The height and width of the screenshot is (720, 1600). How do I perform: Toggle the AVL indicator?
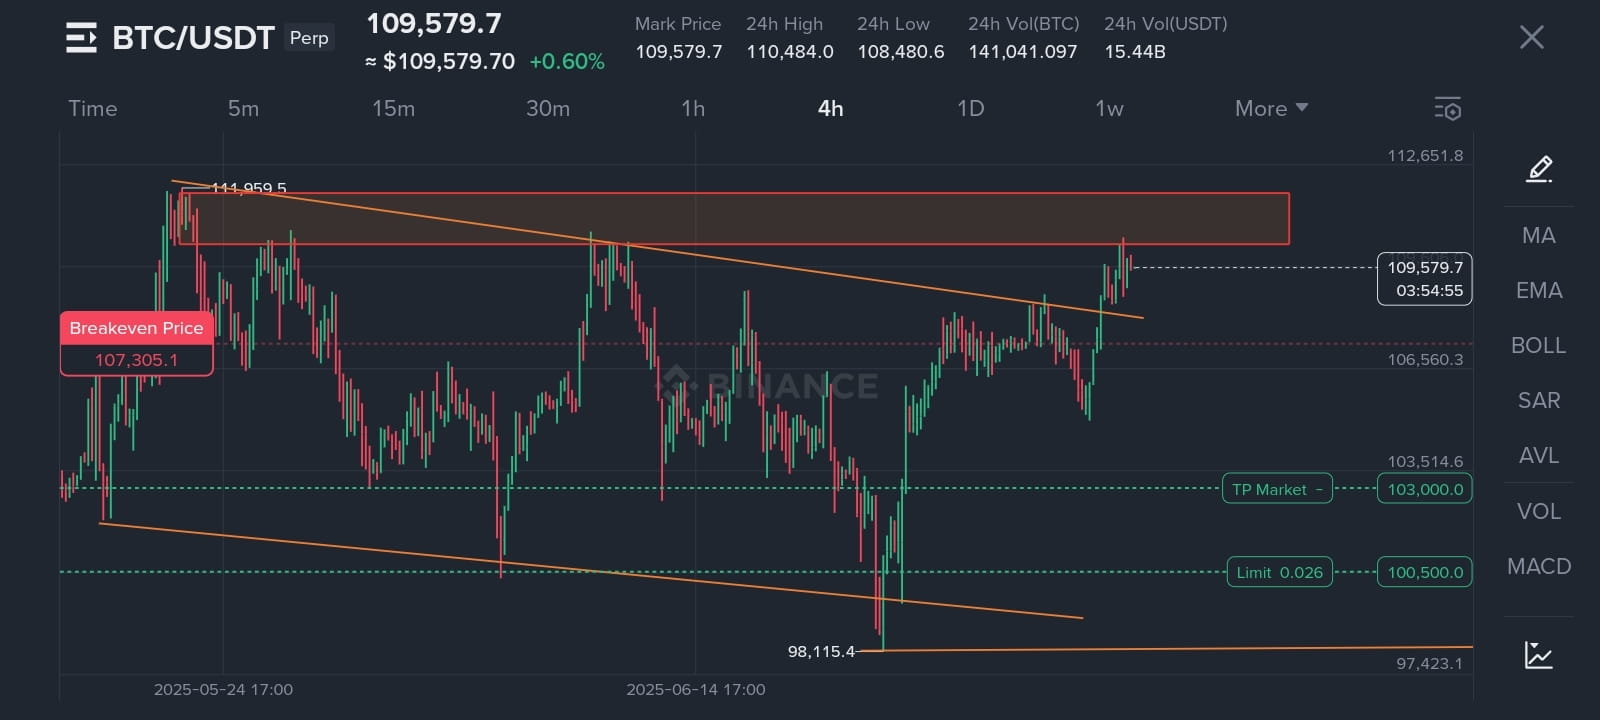[x=1538, y=455]
